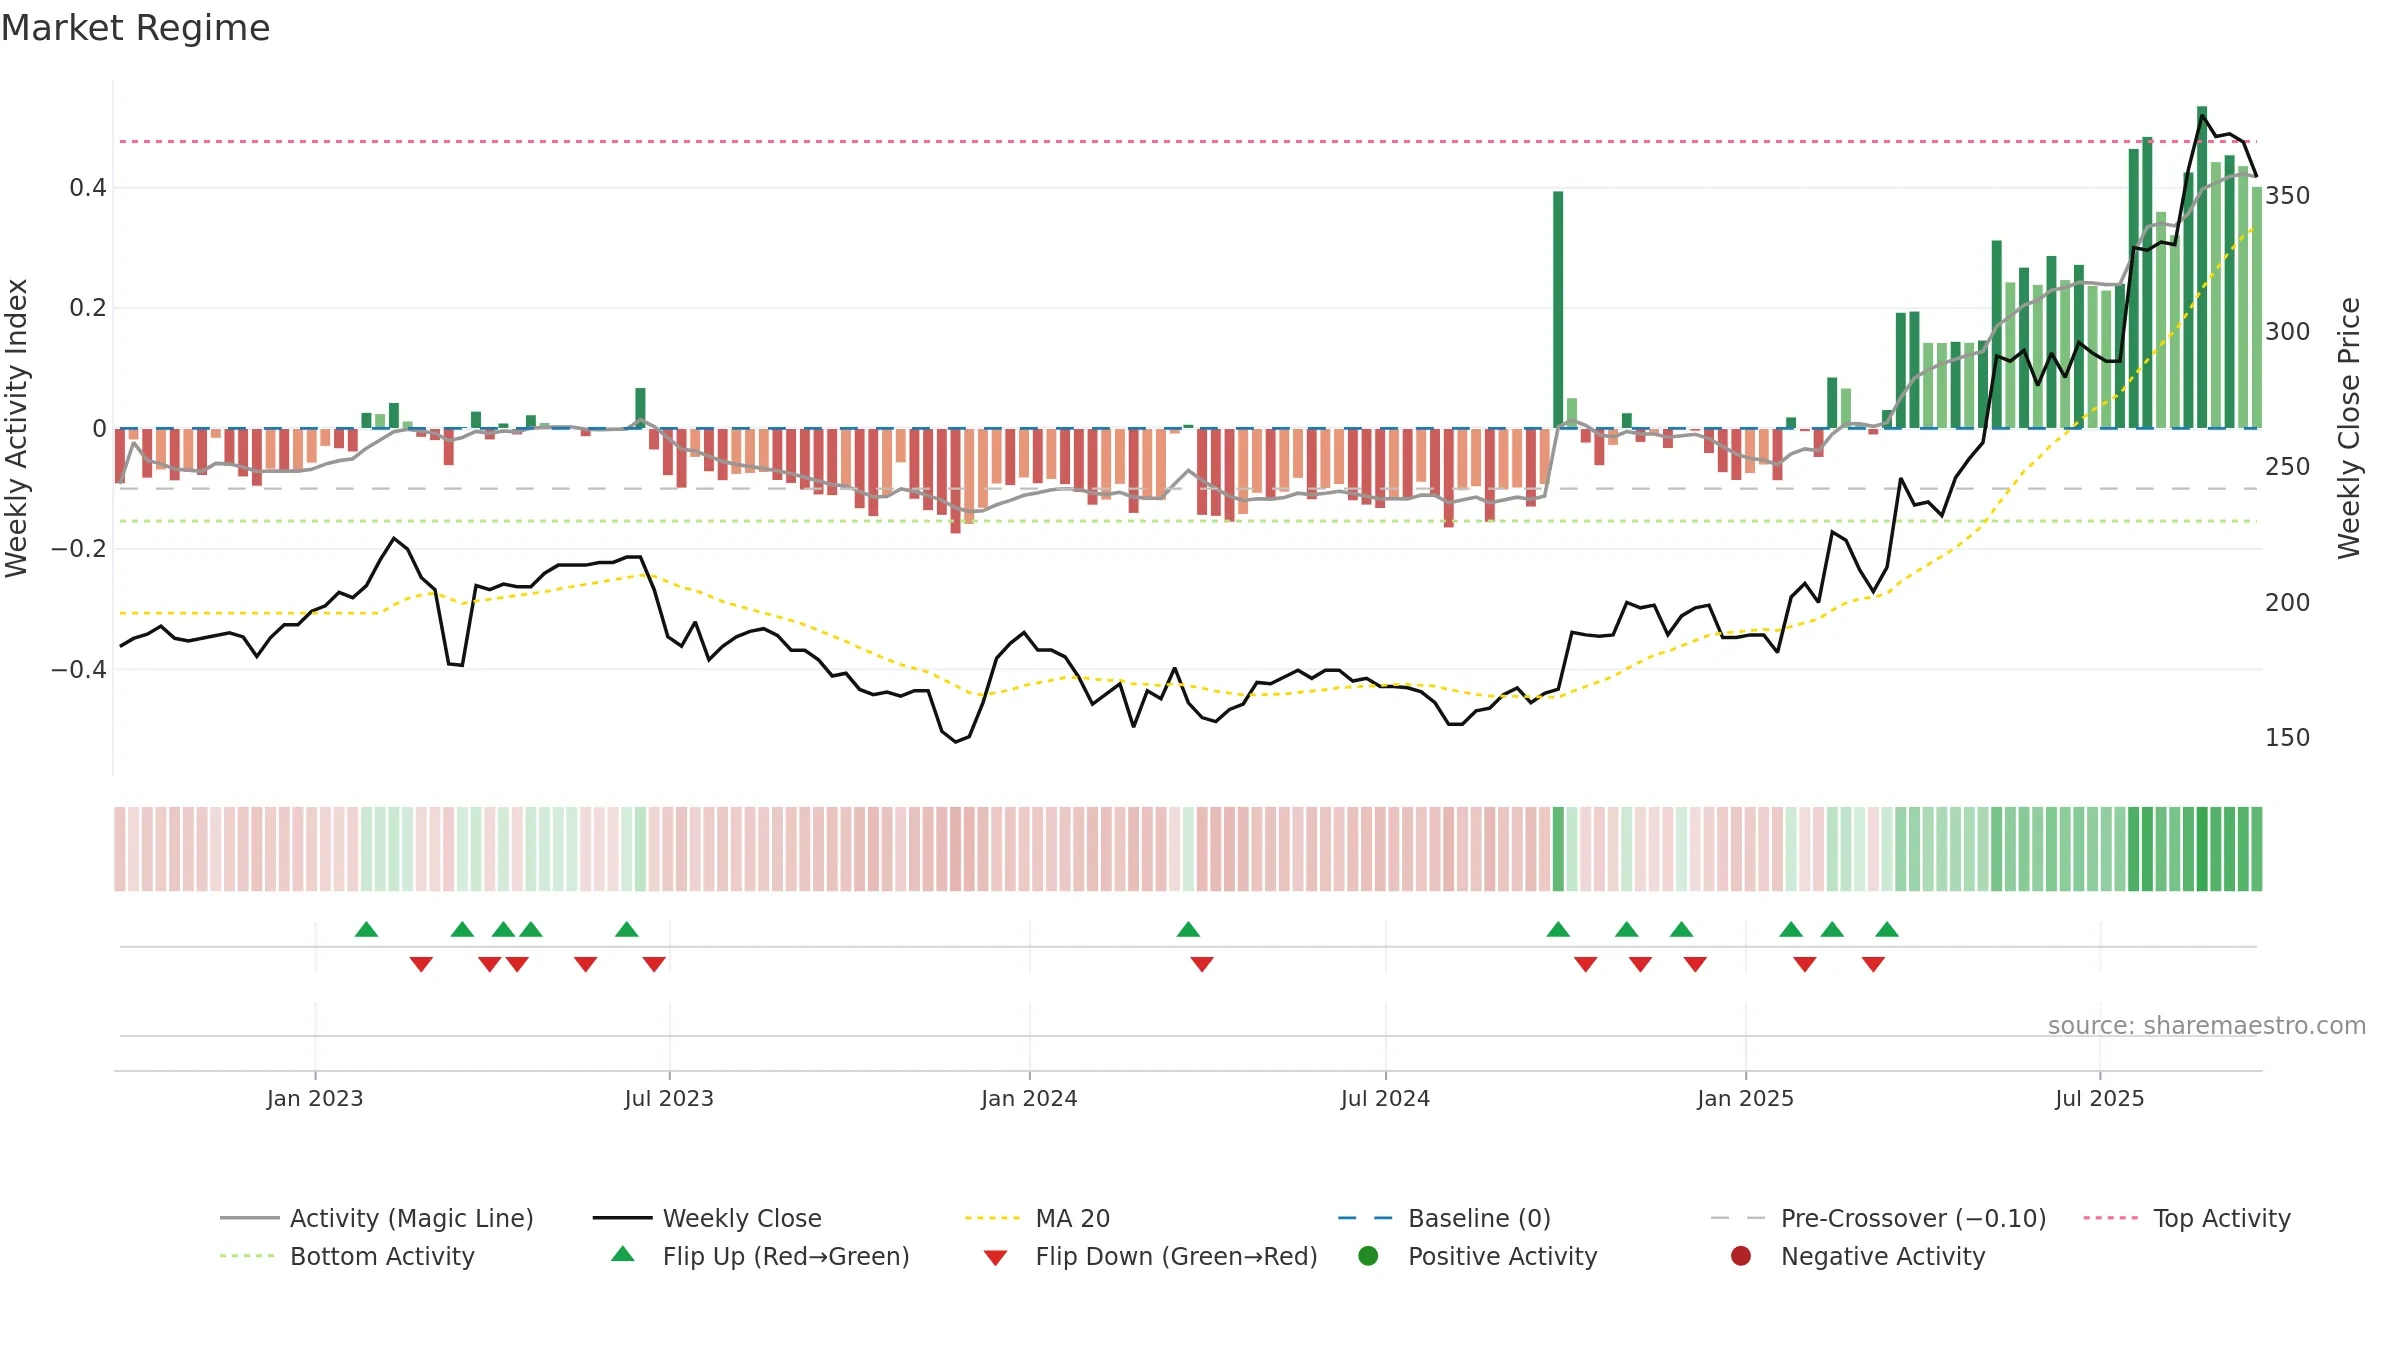Click the green triangle icon in legend

tap(622, 1254)
